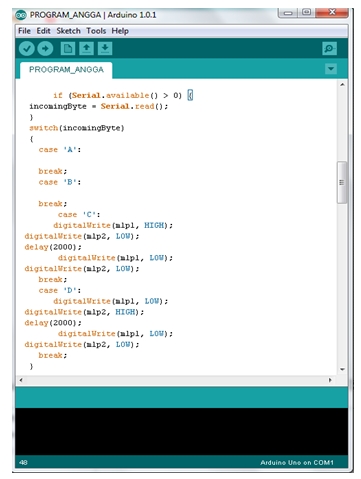Minimize the Arduino window

pyautogui.click(x=289, y=13)
